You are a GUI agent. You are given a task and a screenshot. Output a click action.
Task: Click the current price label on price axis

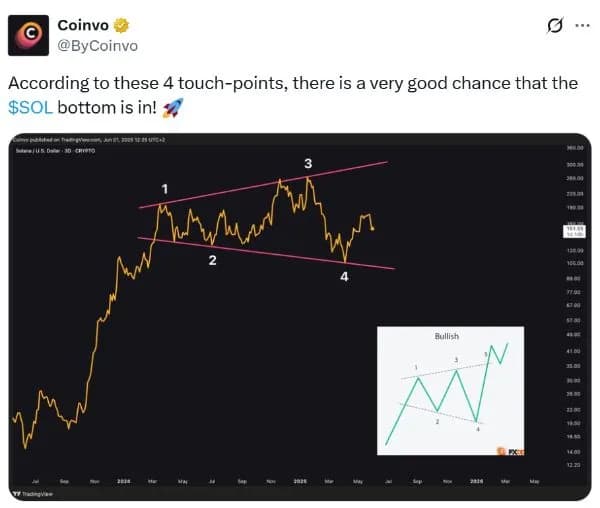pyautogui.click(x=573, y=231)
